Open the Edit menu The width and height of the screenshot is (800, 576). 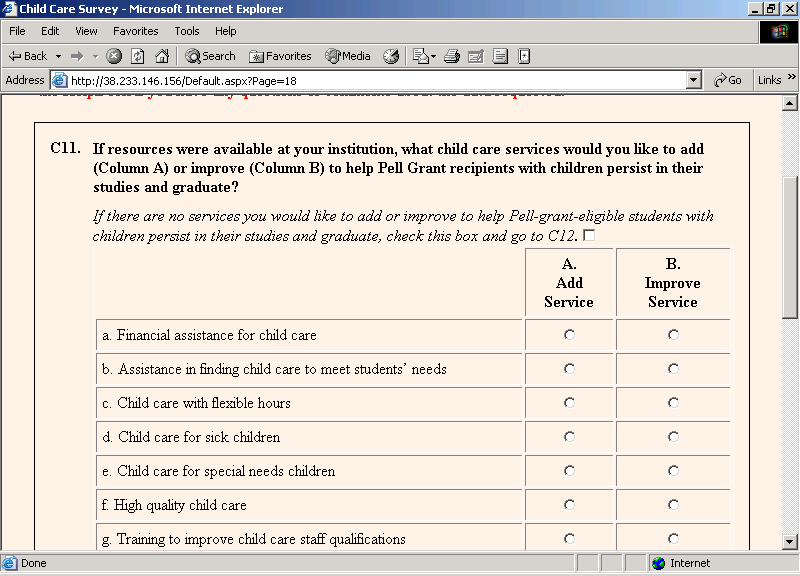[x=50, y=31]
